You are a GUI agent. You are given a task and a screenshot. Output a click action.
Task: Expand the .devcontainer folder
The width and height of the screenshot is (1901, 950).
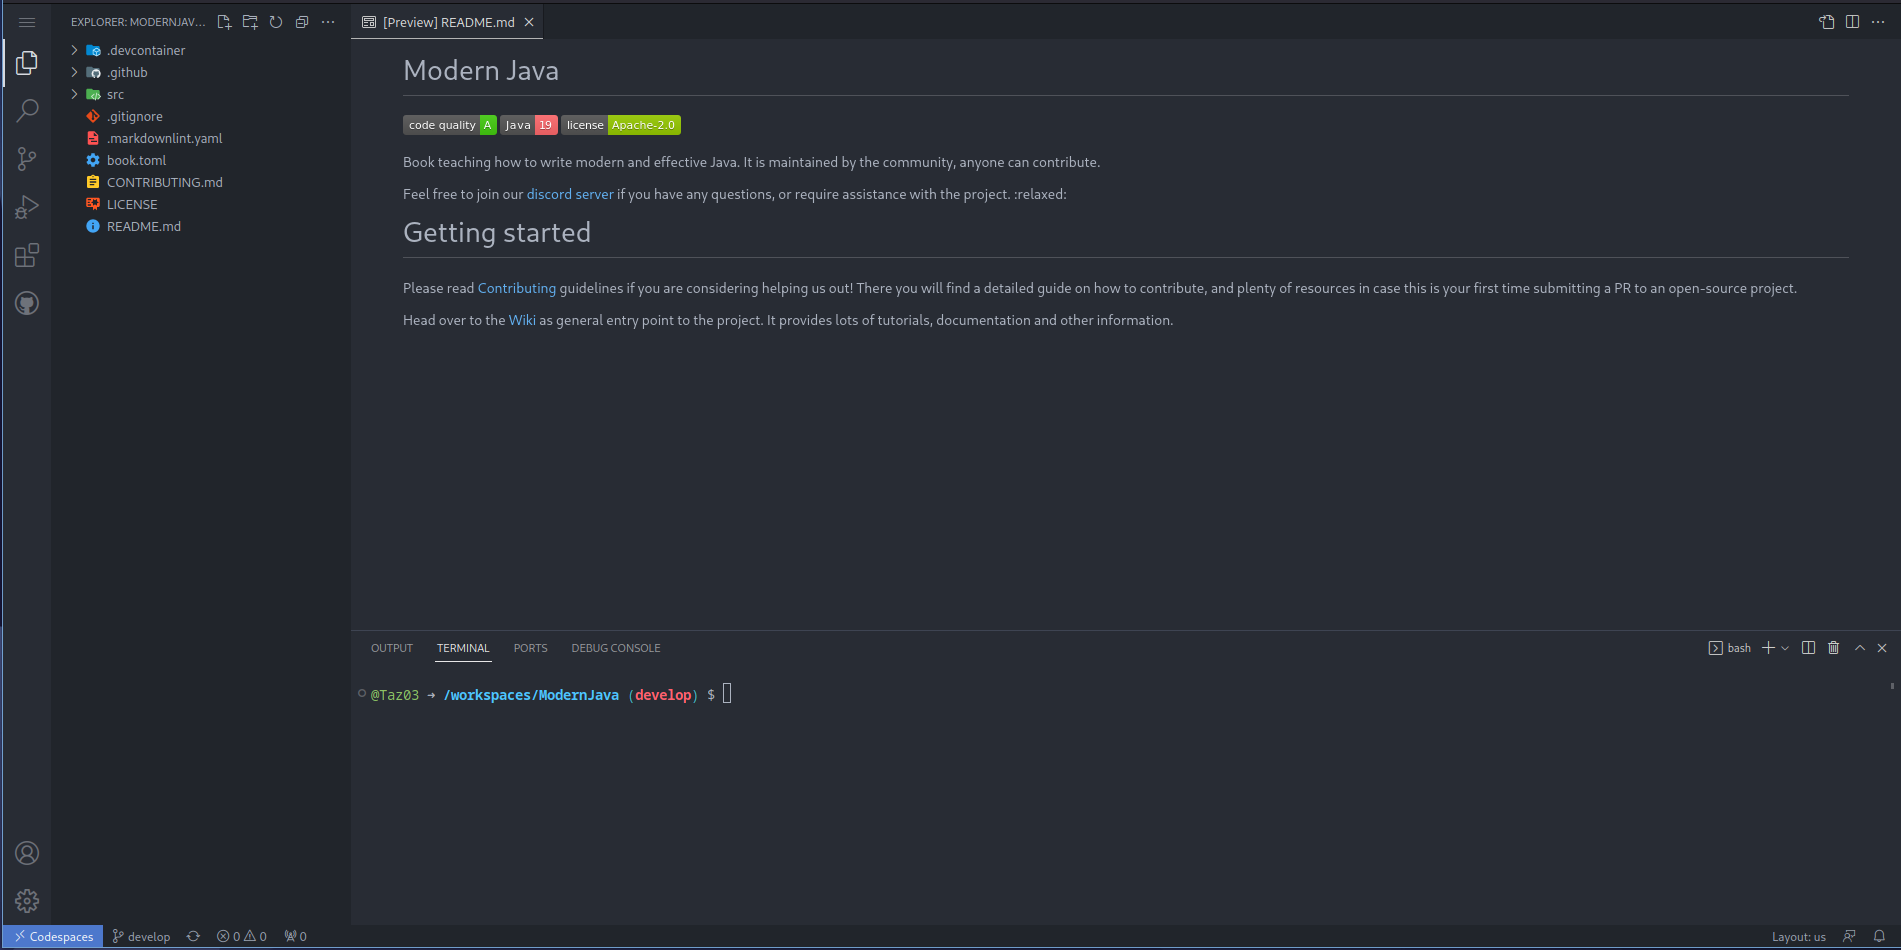tap(75, 50)
